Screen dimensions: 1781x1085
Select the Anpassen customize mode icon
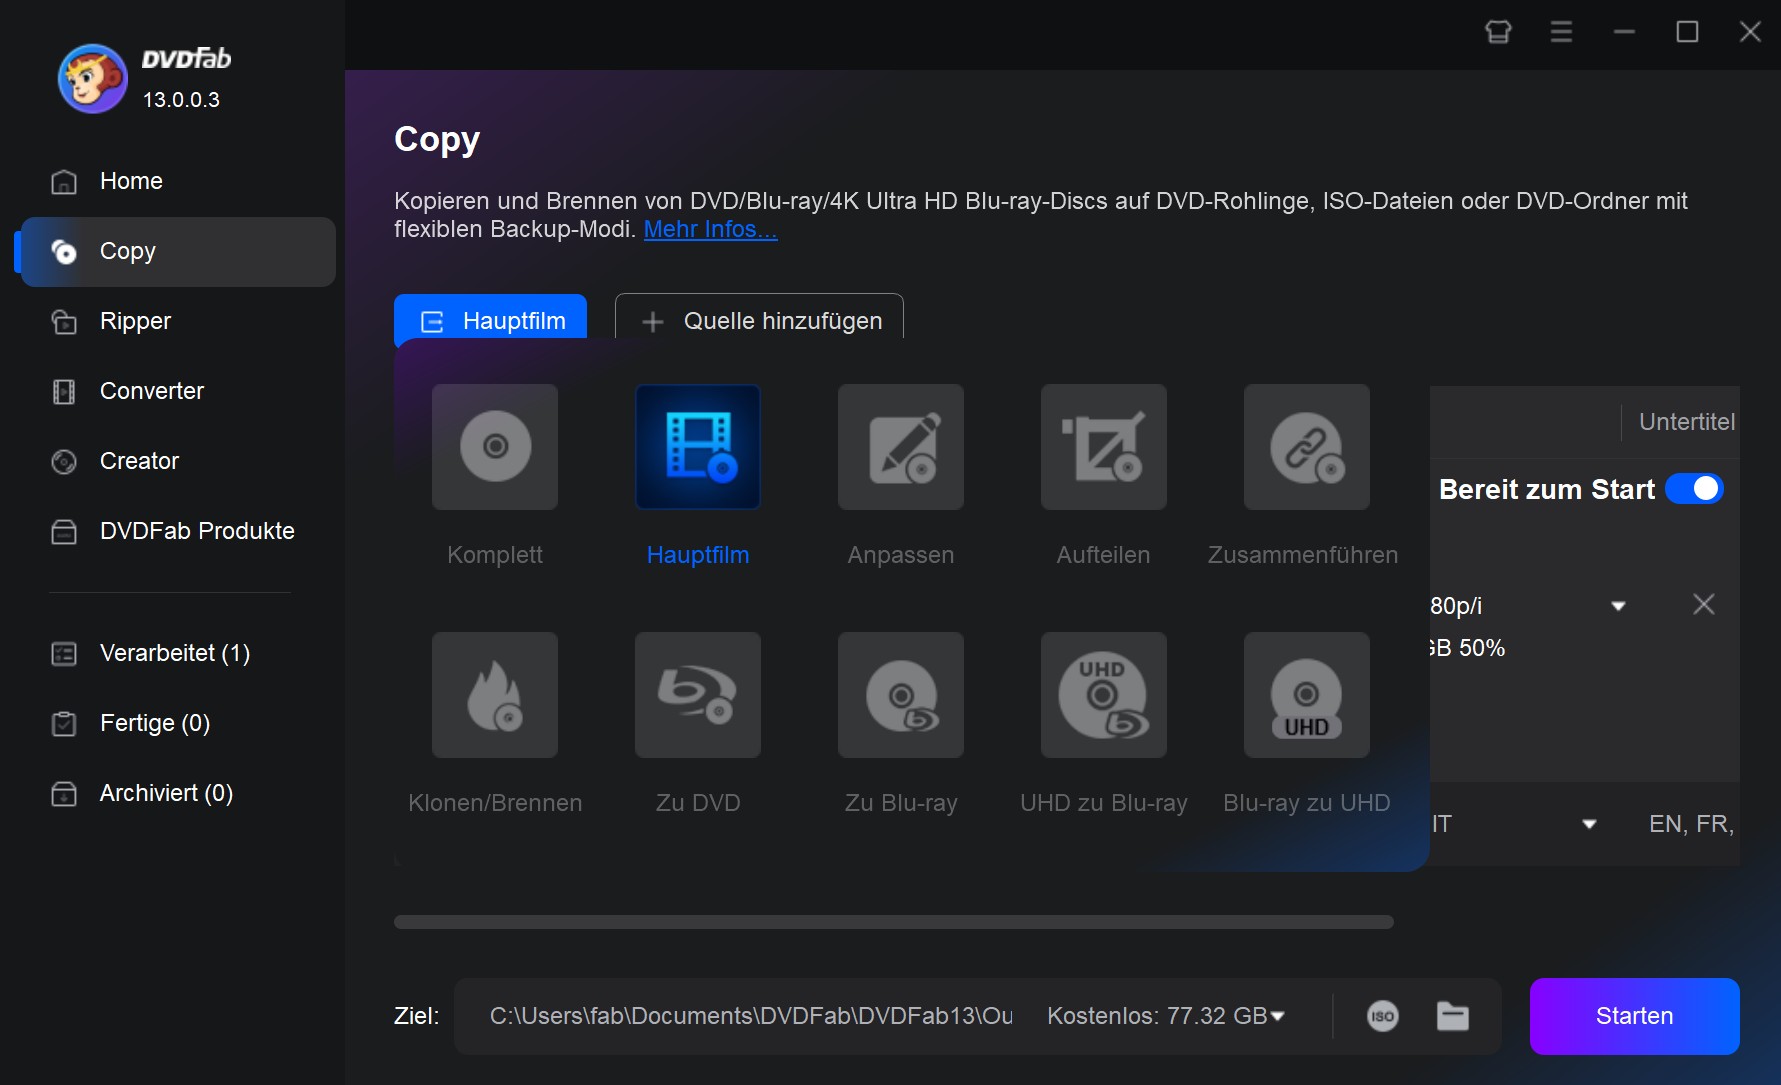901,447
